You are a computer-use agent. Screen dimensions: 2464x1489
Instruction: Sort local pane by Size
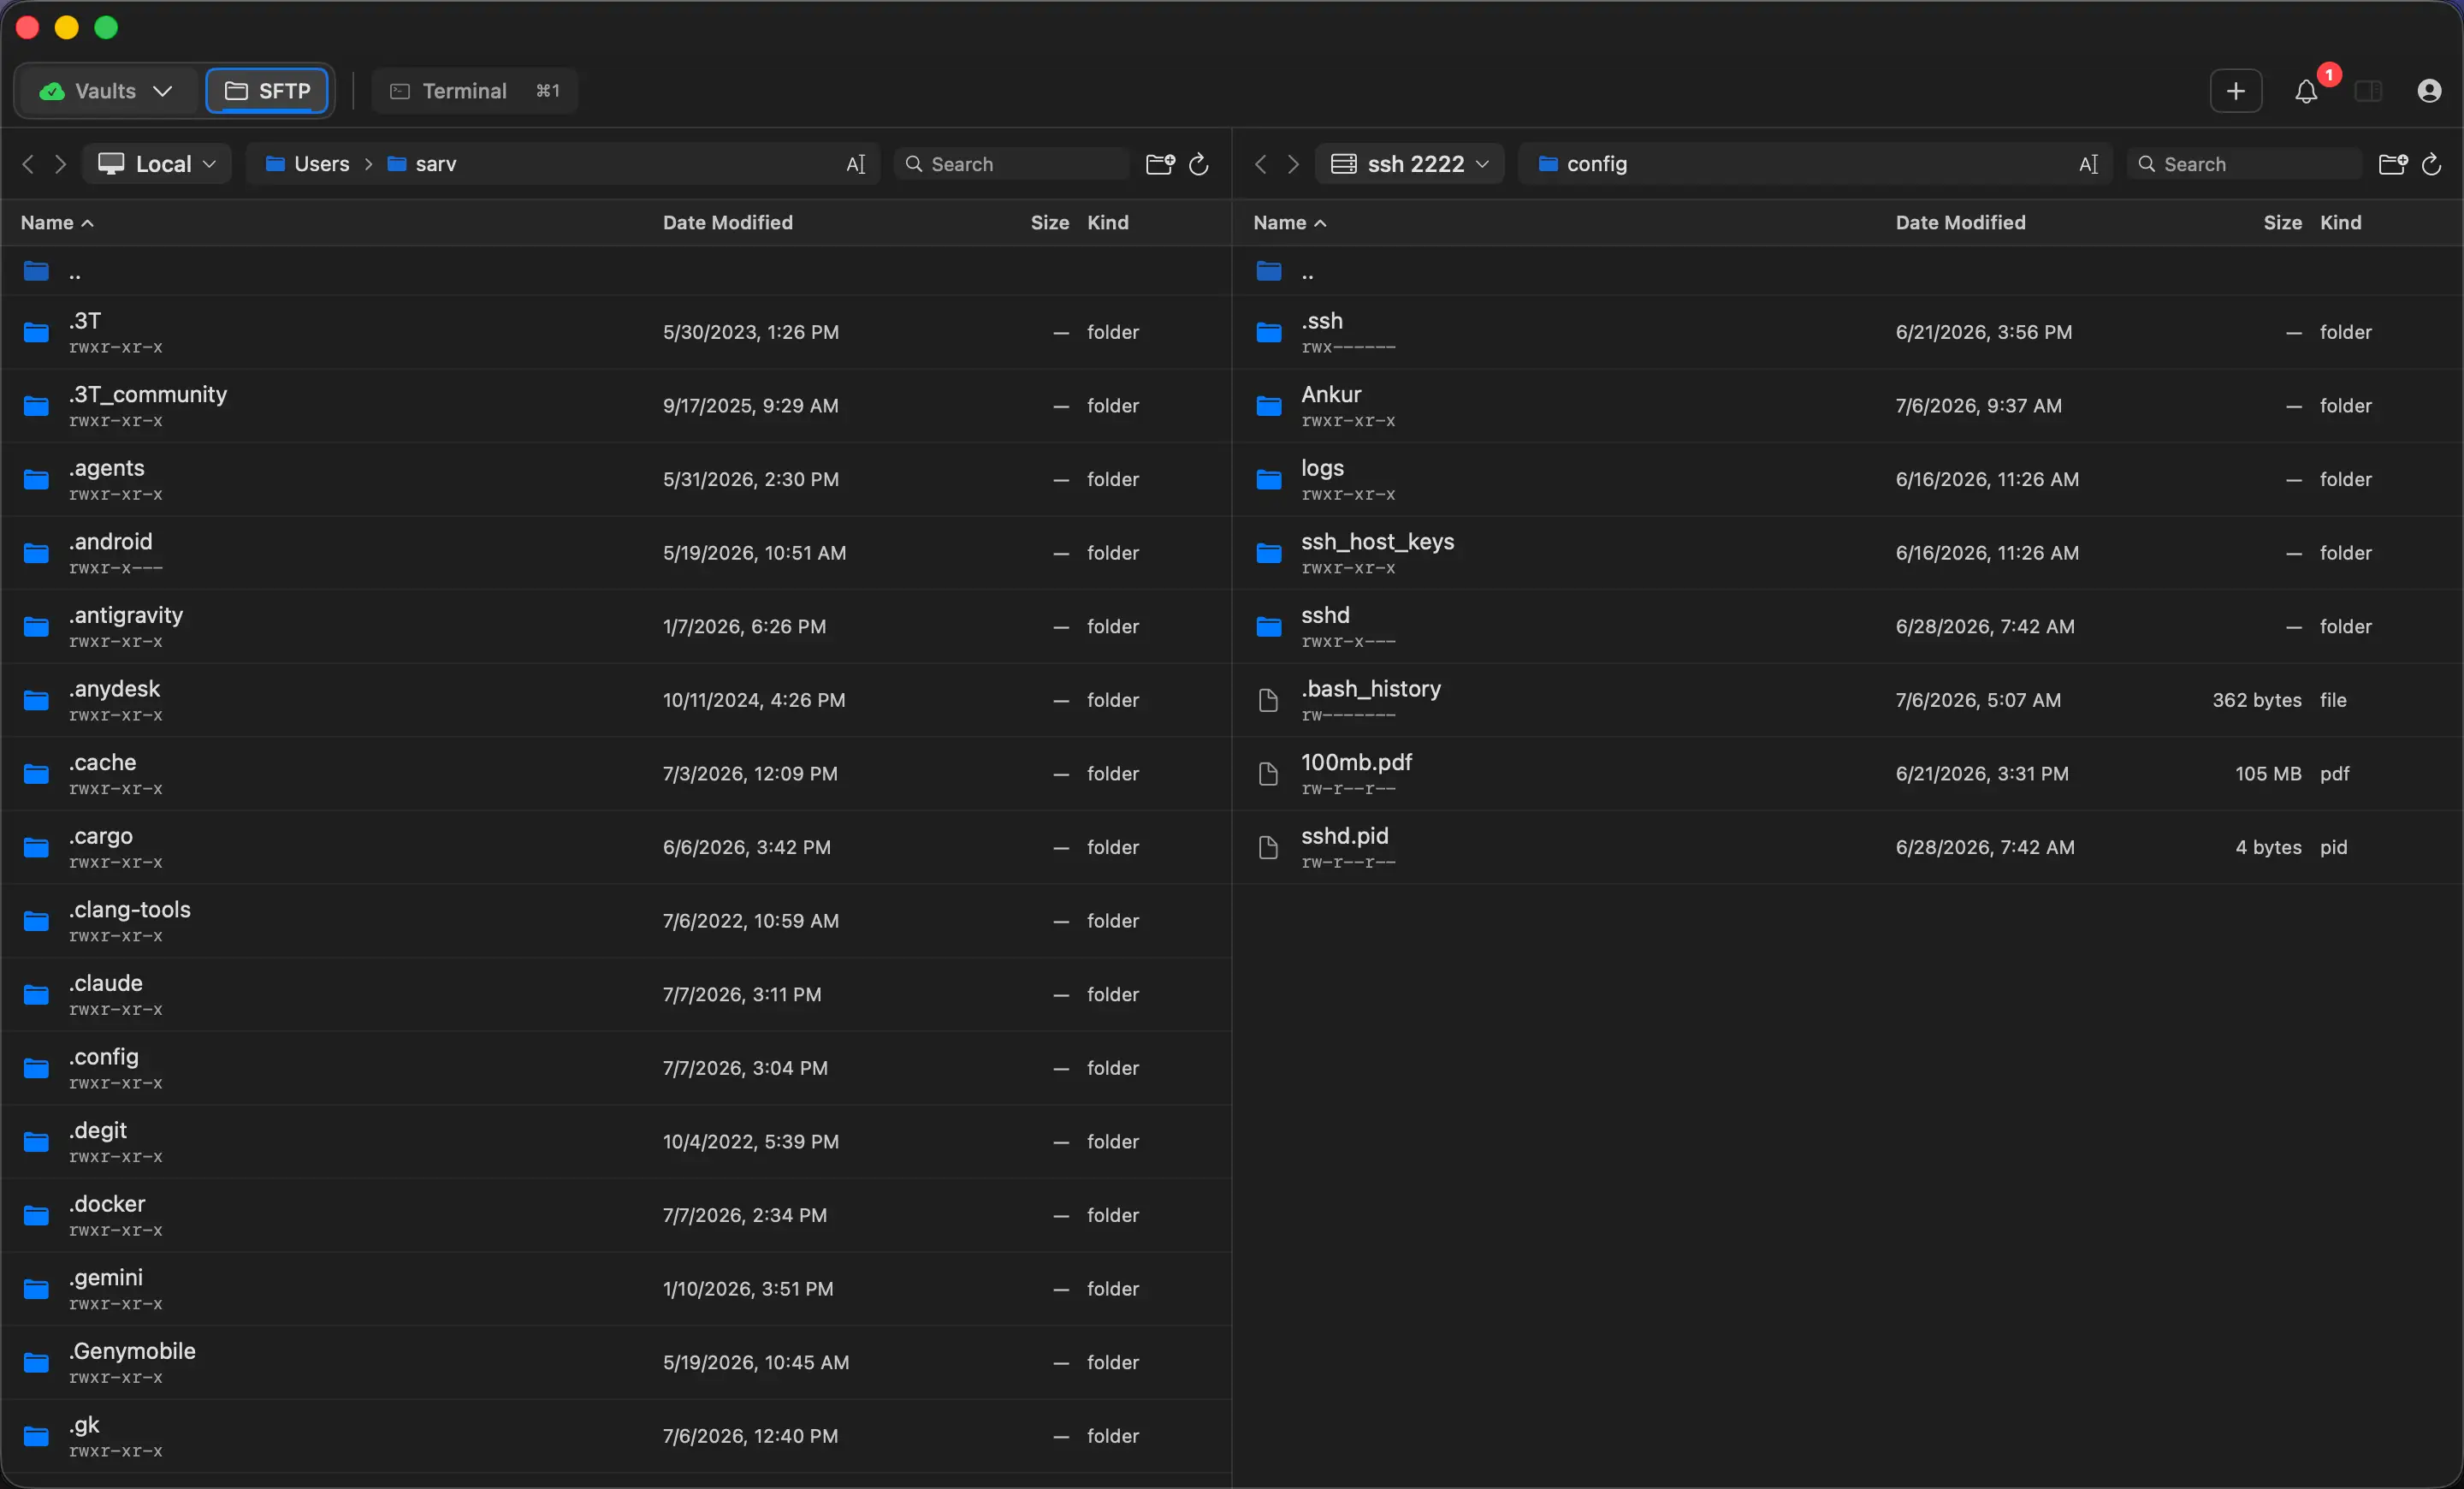coord(1050,223)
